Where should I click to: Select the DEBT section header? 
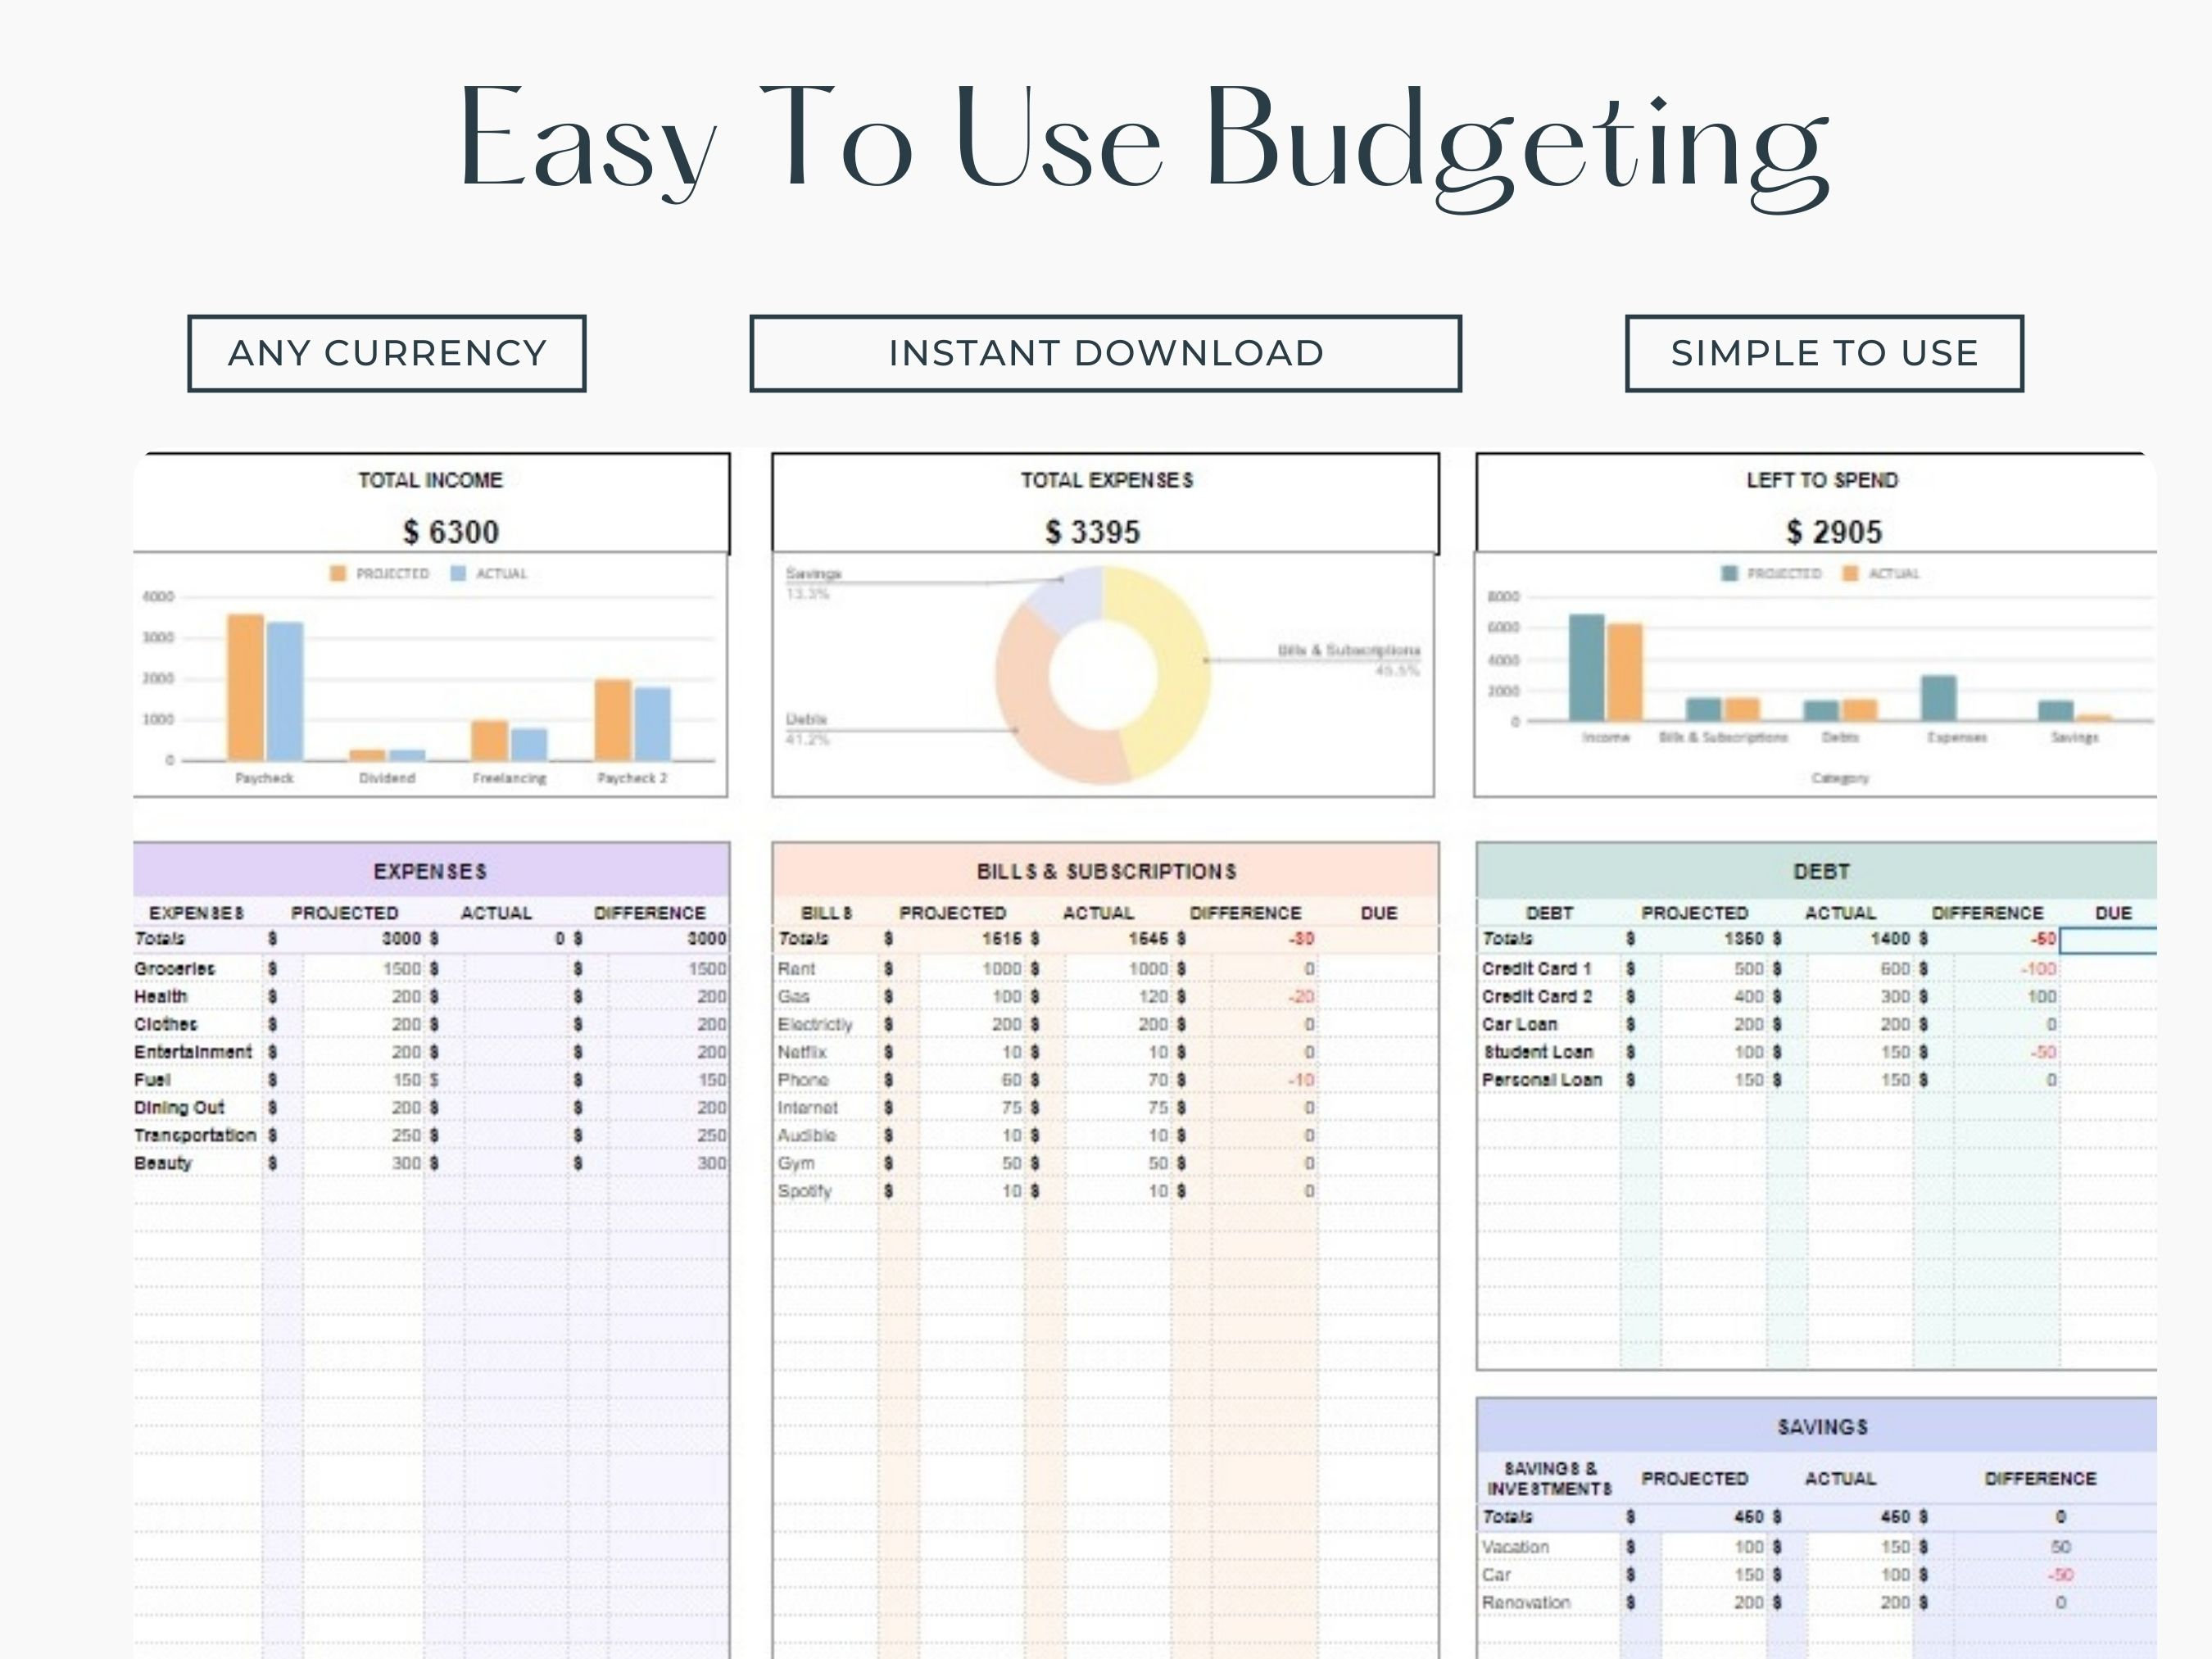(x=1822, y=871)
